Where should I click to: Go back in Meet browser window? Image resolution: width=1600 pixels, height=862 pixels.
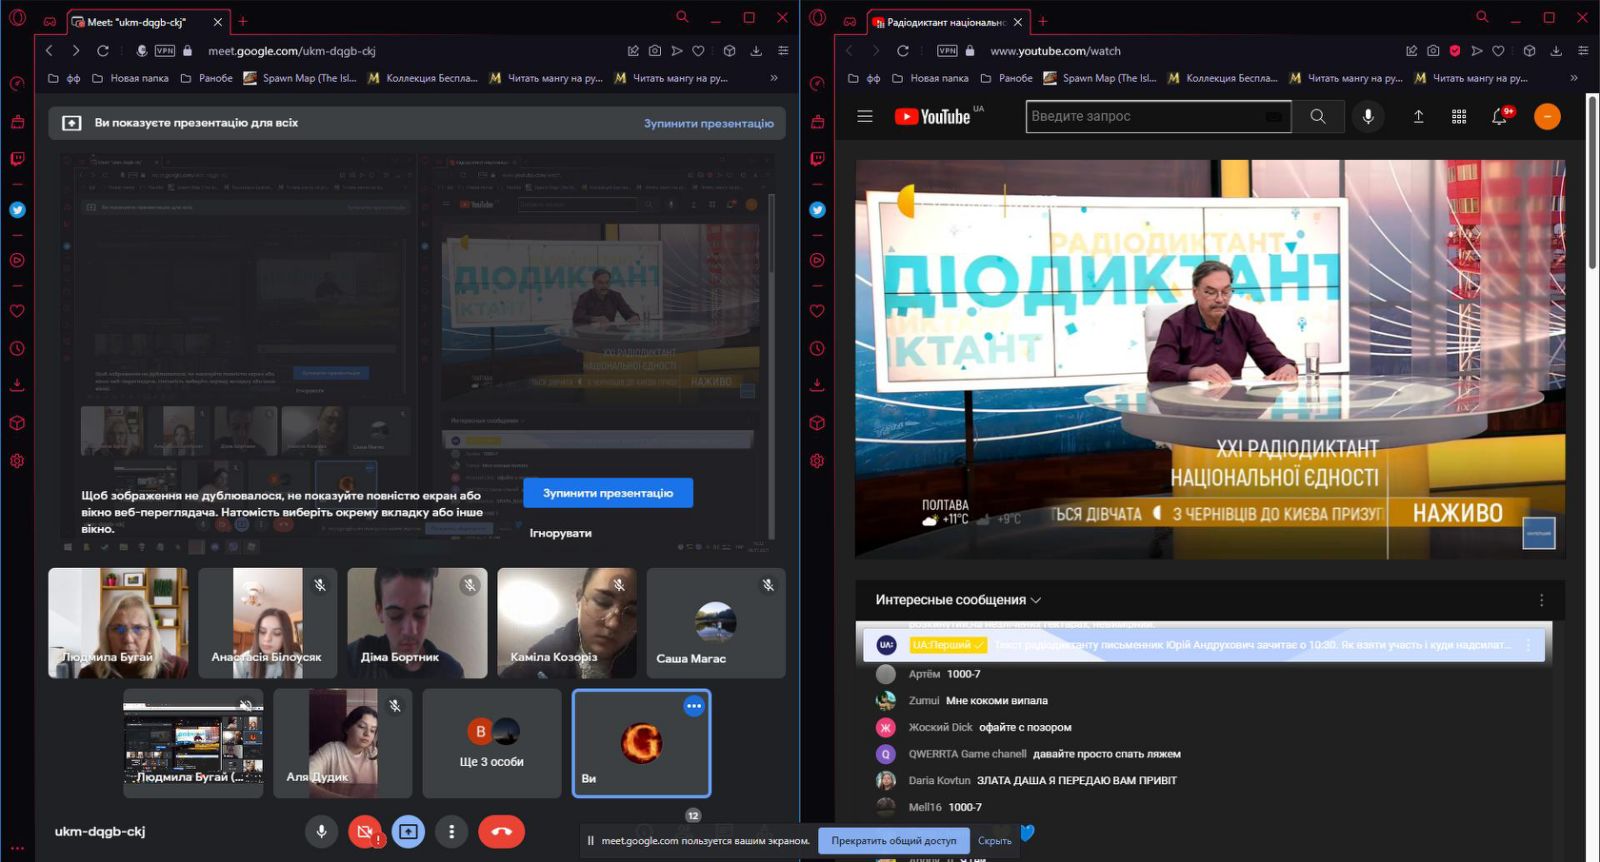49,51
